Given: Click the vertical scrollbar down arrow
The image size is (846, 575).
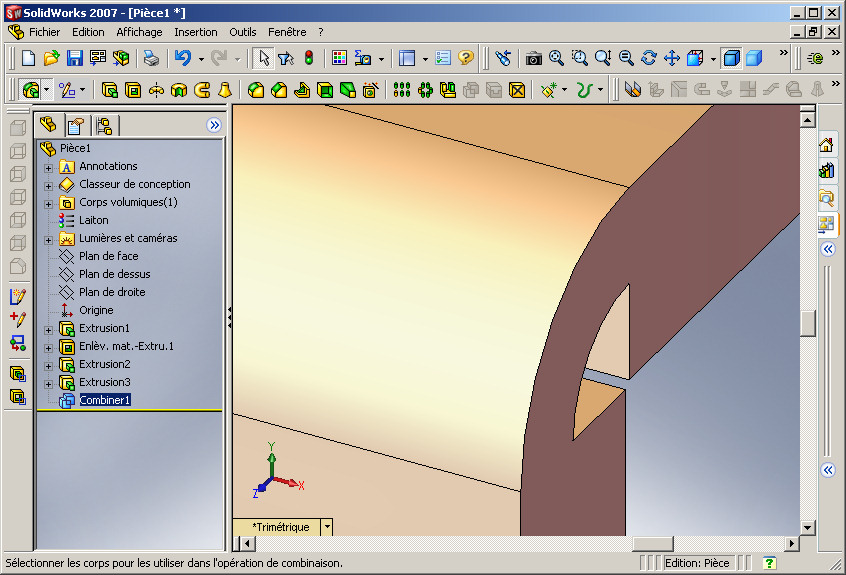Looking at the screenshot, I should [x=808, y=528].
